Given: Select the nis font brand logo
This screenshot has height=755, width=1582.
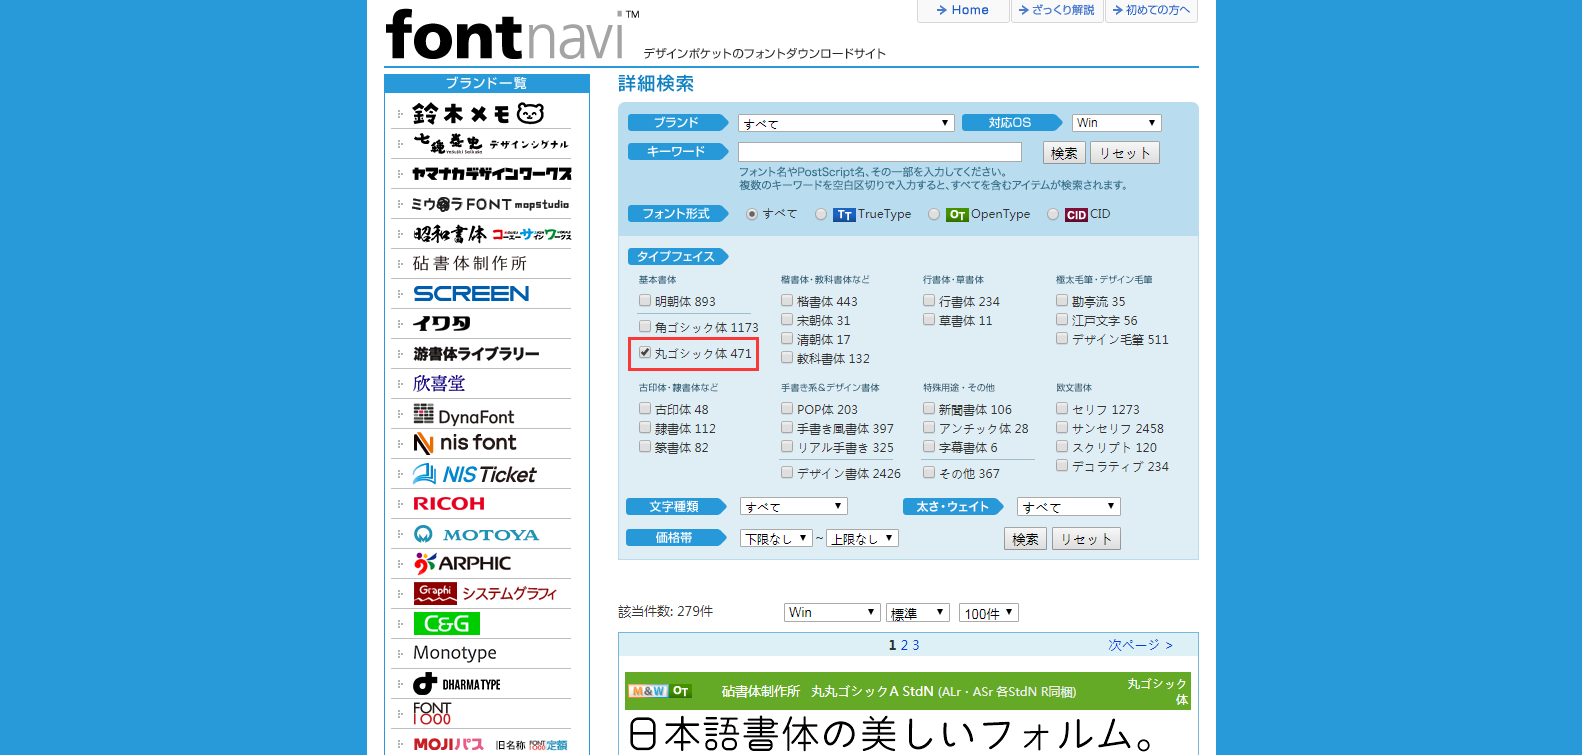Looking at the screenshot, I should click(x=465, y=443).
